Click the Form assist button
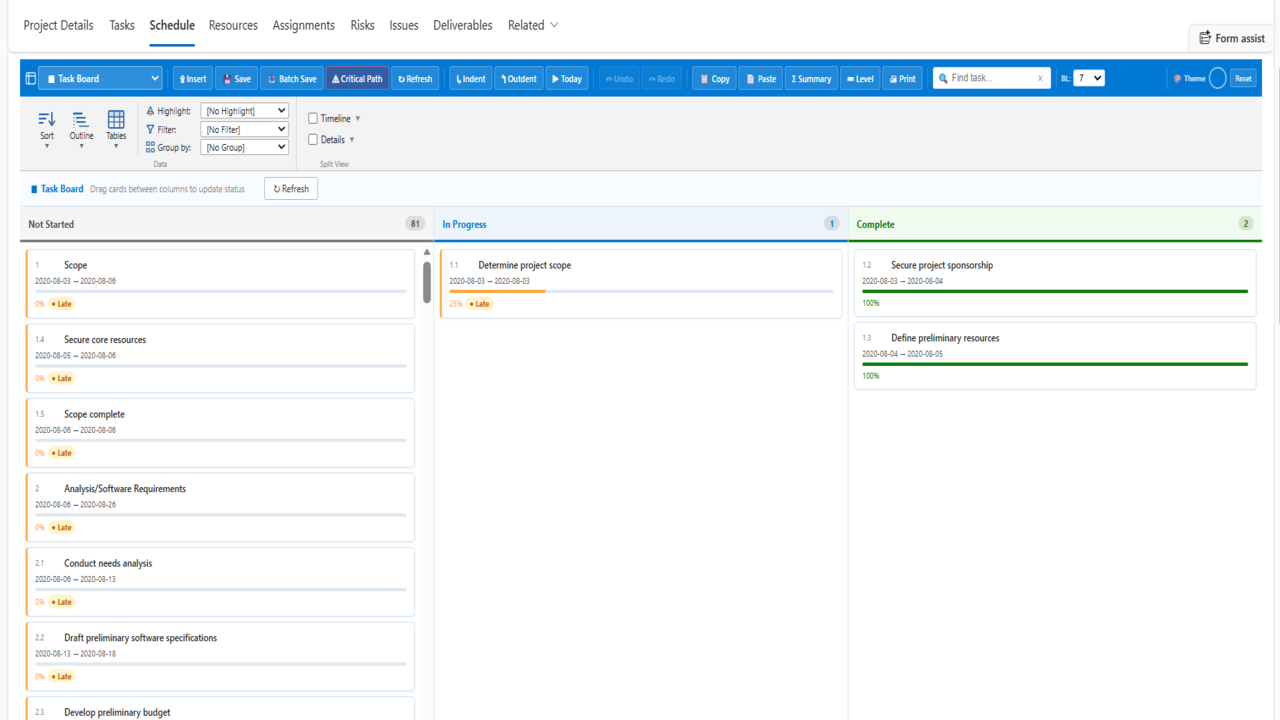 pyautogui.click(x=1232, y=38)
